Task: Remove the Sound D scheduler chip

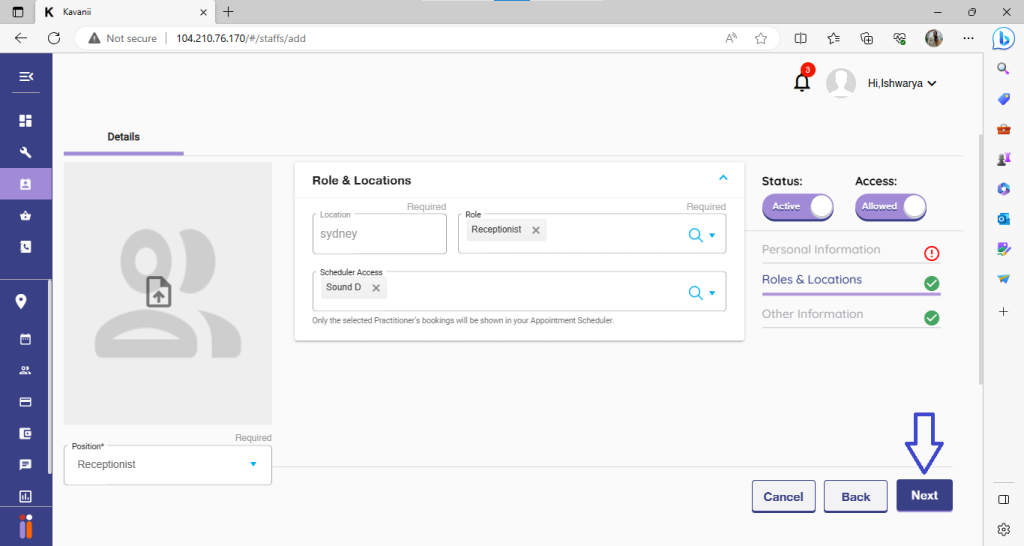Action: click(376, 288)
